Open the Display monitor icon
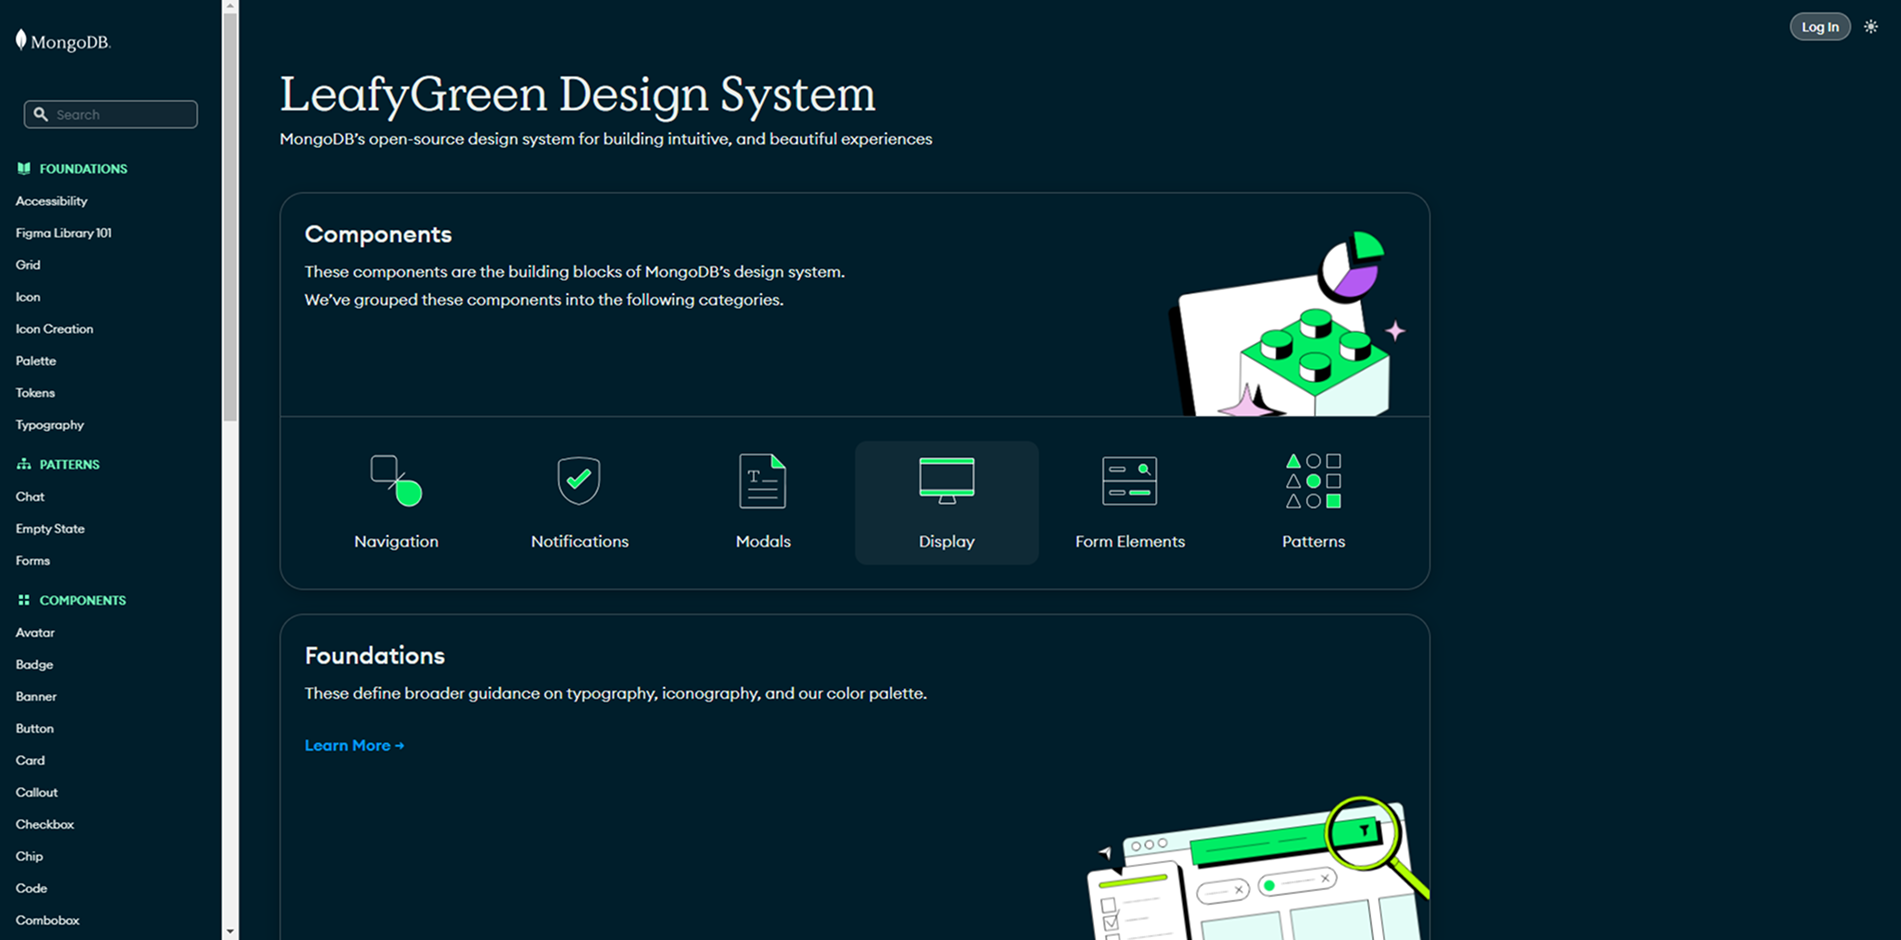Viewport: 1901px width, 940px height. tap(947, 480)
